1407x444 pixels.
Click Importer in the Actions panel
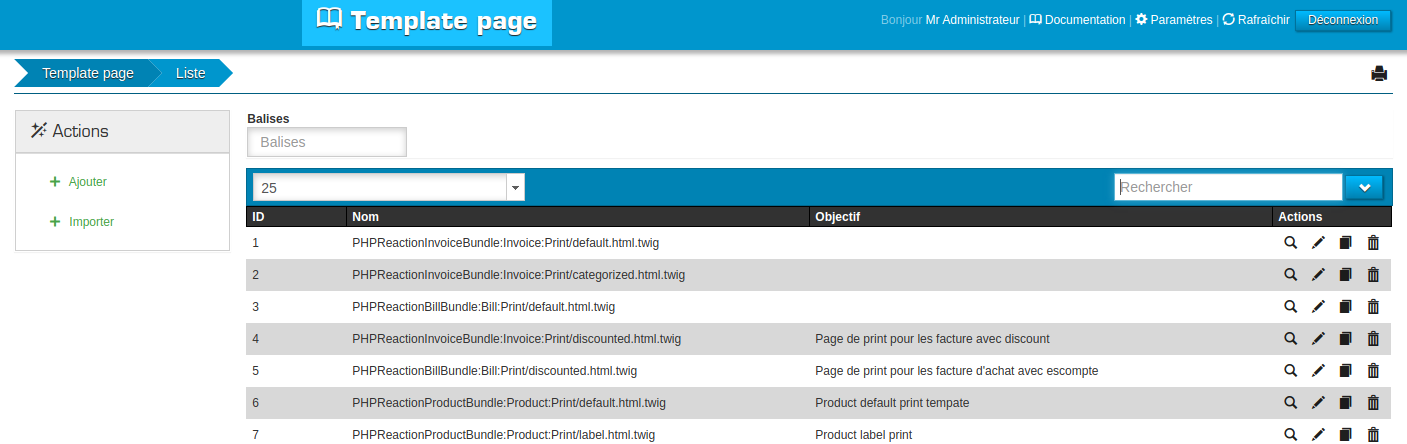pyautogui.click(x=91, y=222)
